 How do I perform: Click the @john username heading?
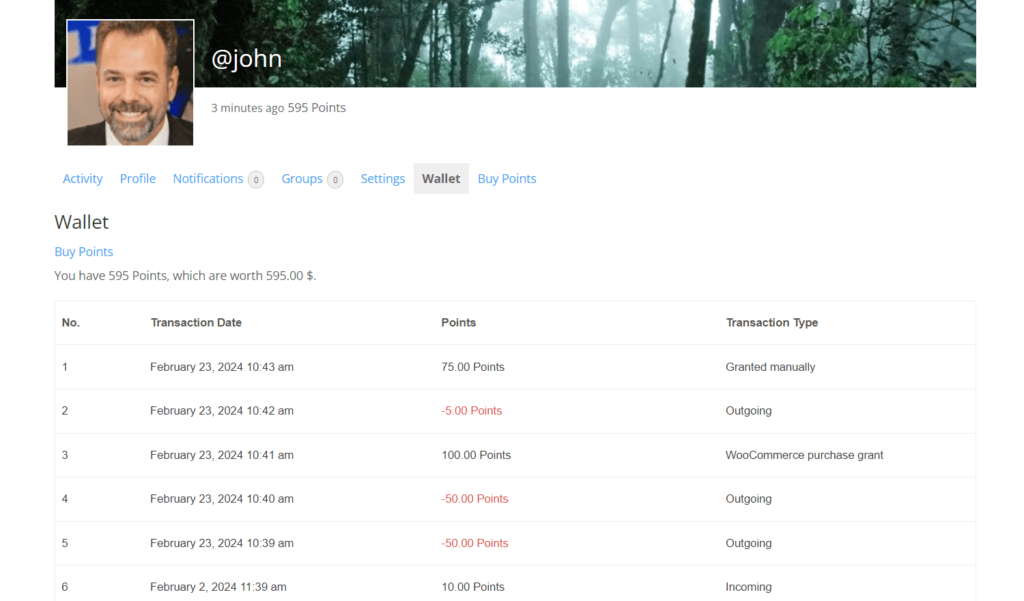click(247, 59)
